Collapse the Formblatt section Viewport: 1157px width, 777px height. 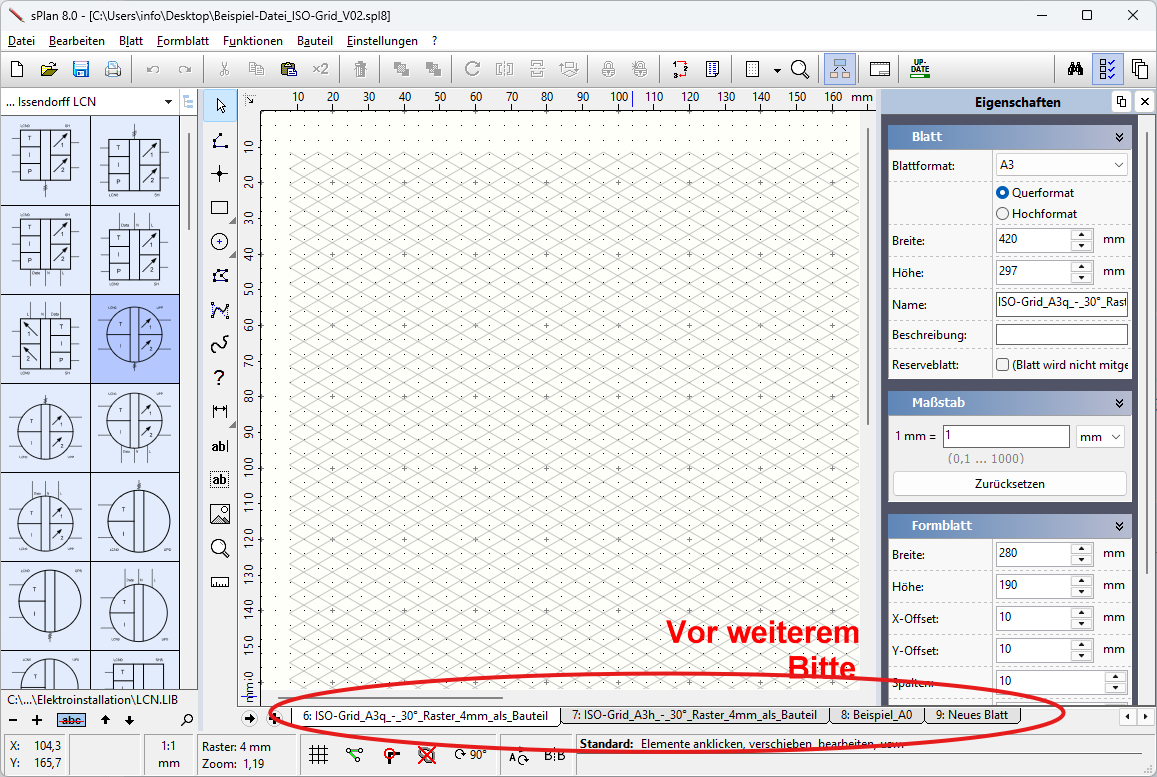(x=1119, y=526)
